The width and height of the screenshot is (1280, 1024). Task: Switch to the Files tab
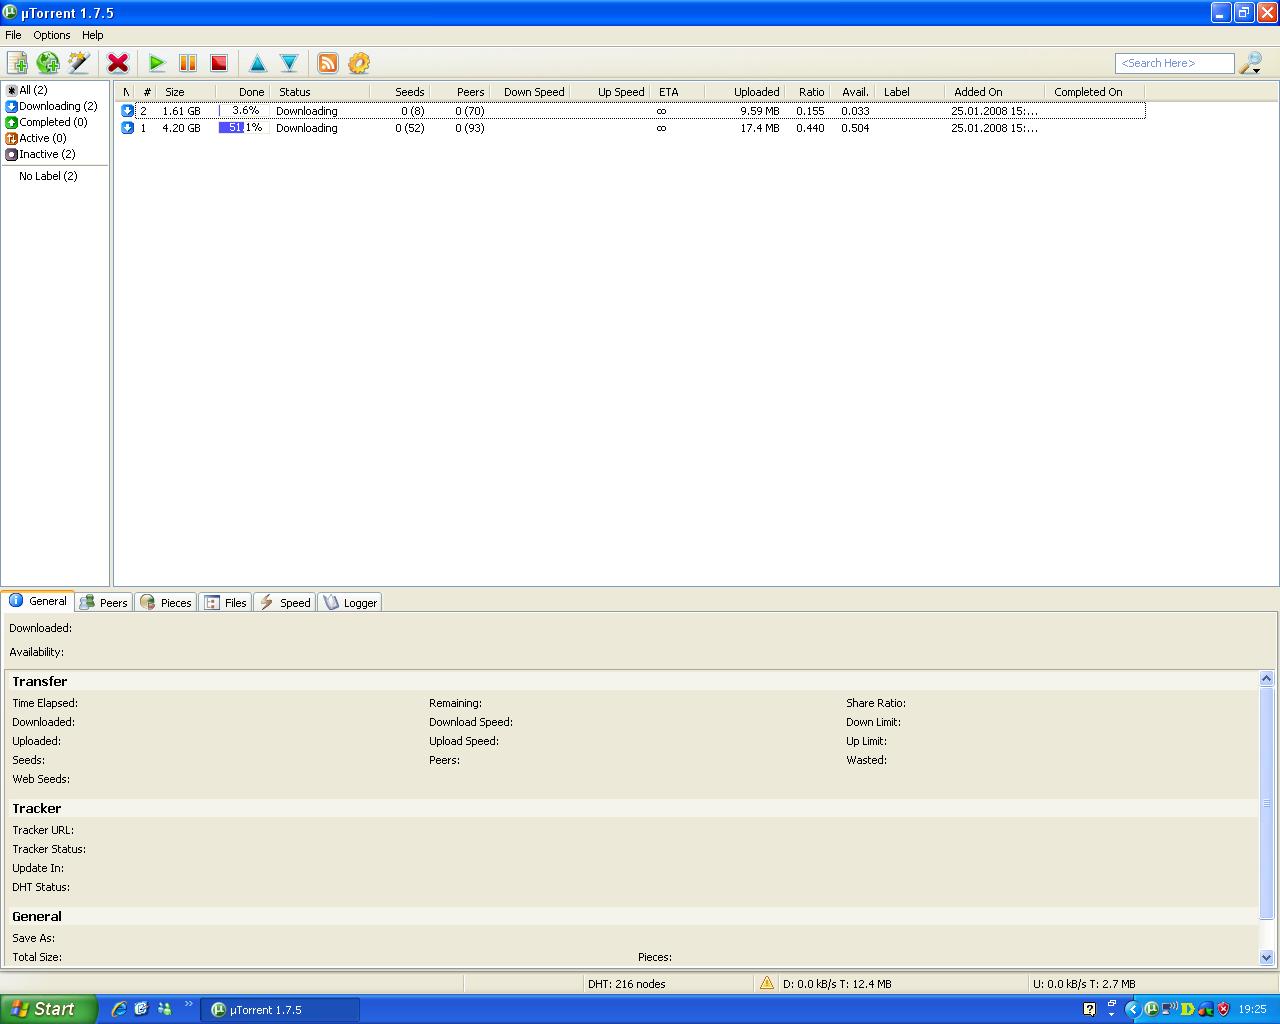[226, 602]
